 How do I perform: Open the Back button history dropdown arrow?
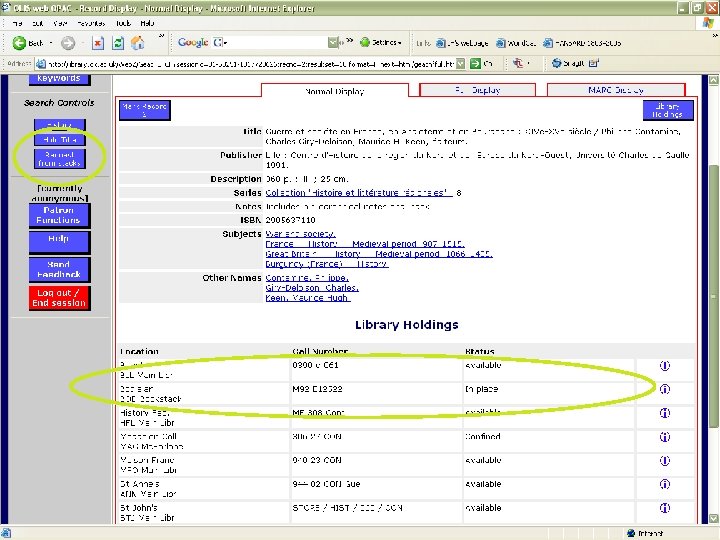(52, 43)
